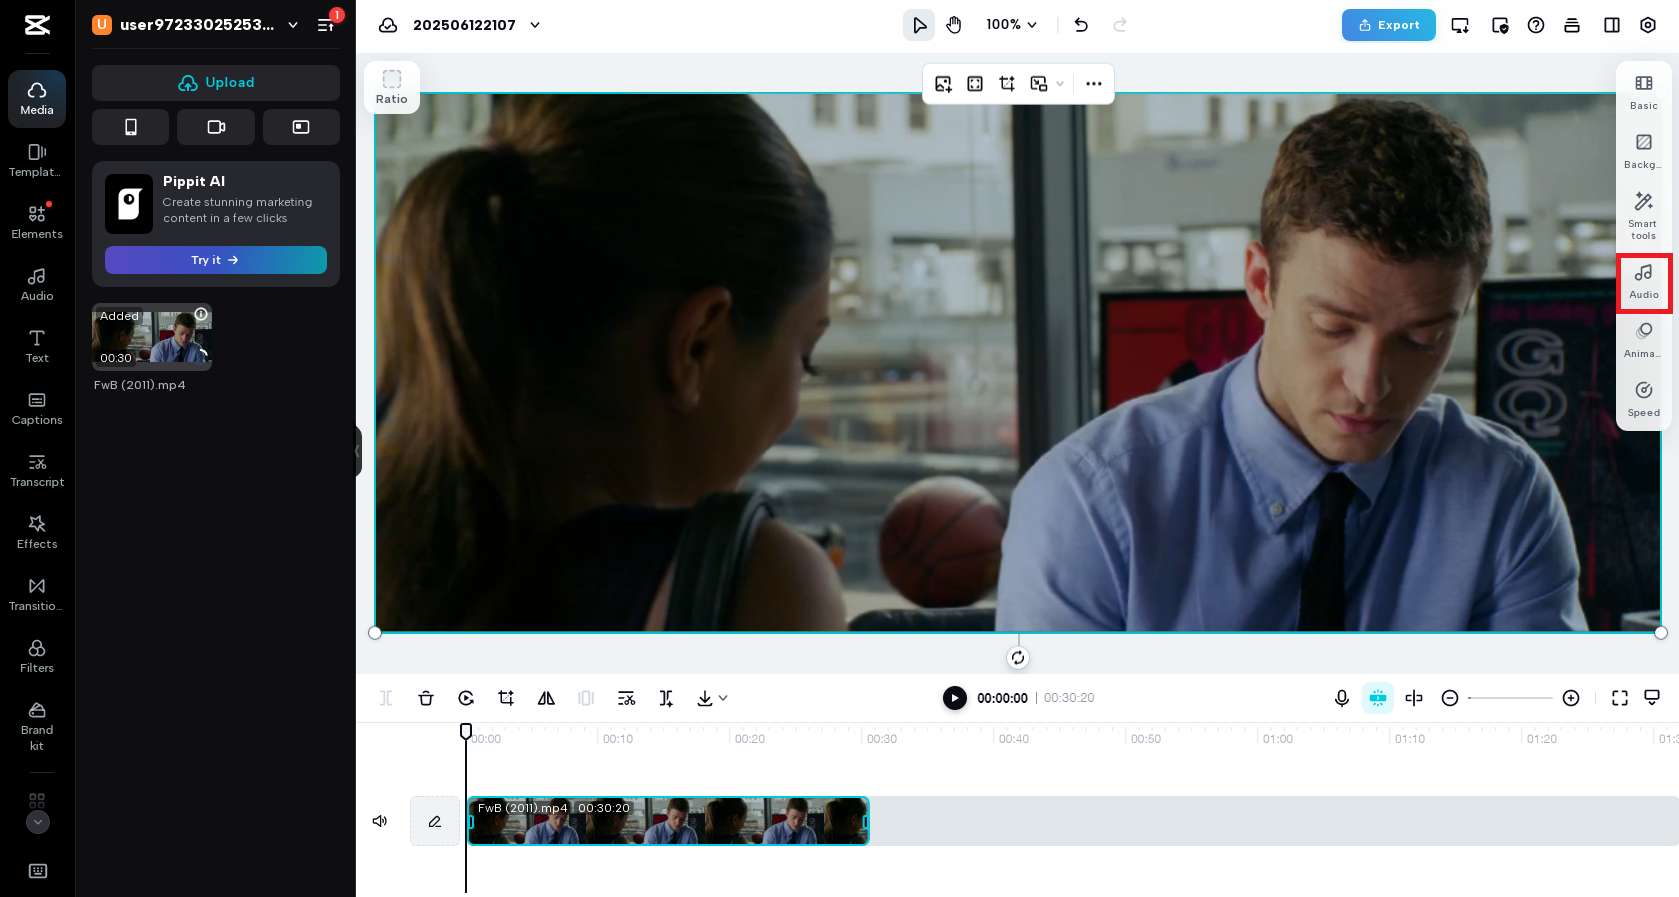Expand the user workspace dropdown

(293, 25)
